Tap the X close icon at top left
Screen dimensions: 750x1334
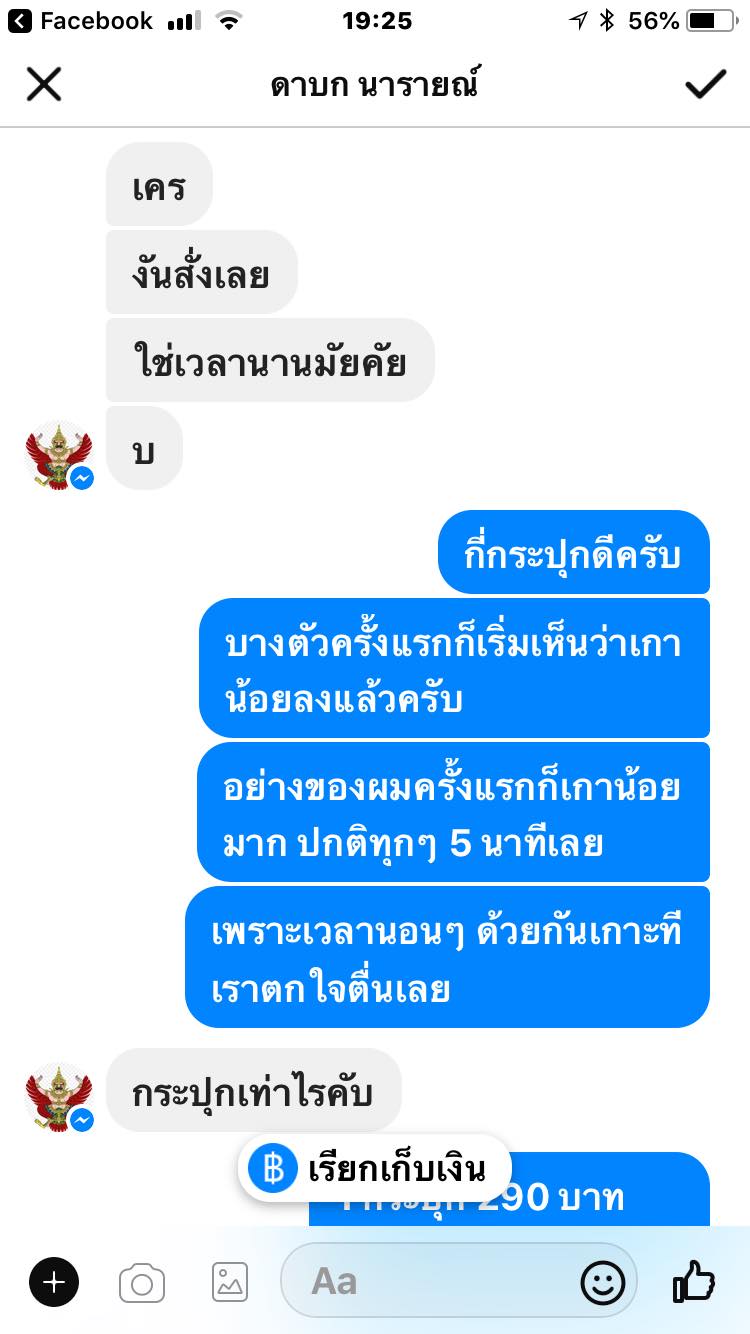[44, 85]
